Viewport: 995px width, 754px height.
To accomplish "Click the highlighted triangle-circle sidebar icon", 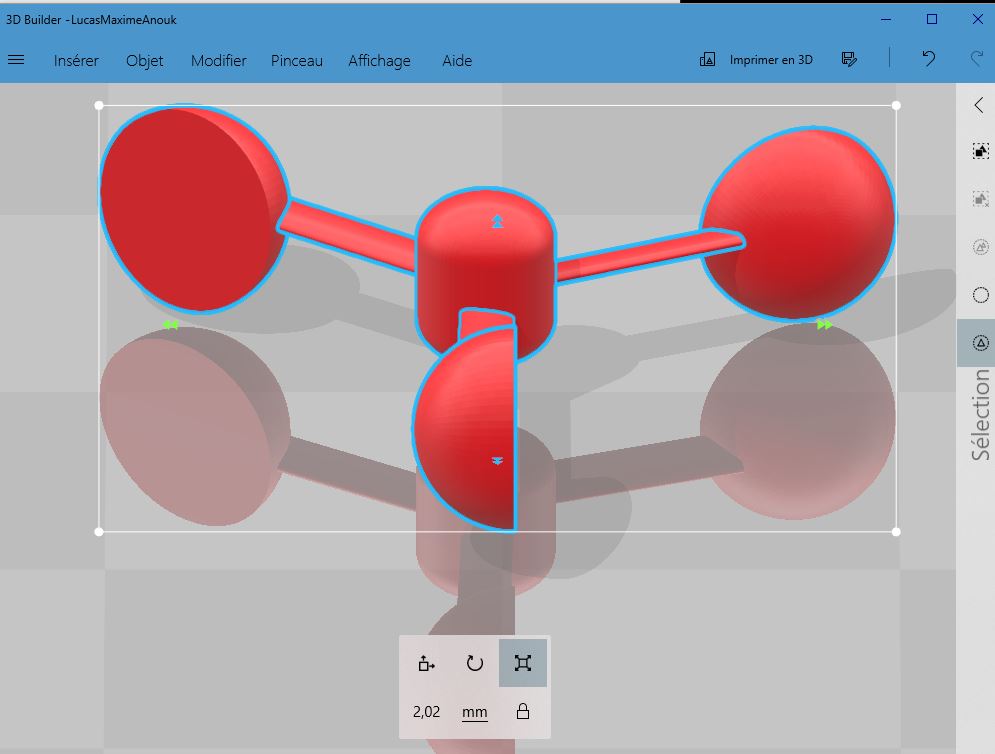I will tap(981, 343).
